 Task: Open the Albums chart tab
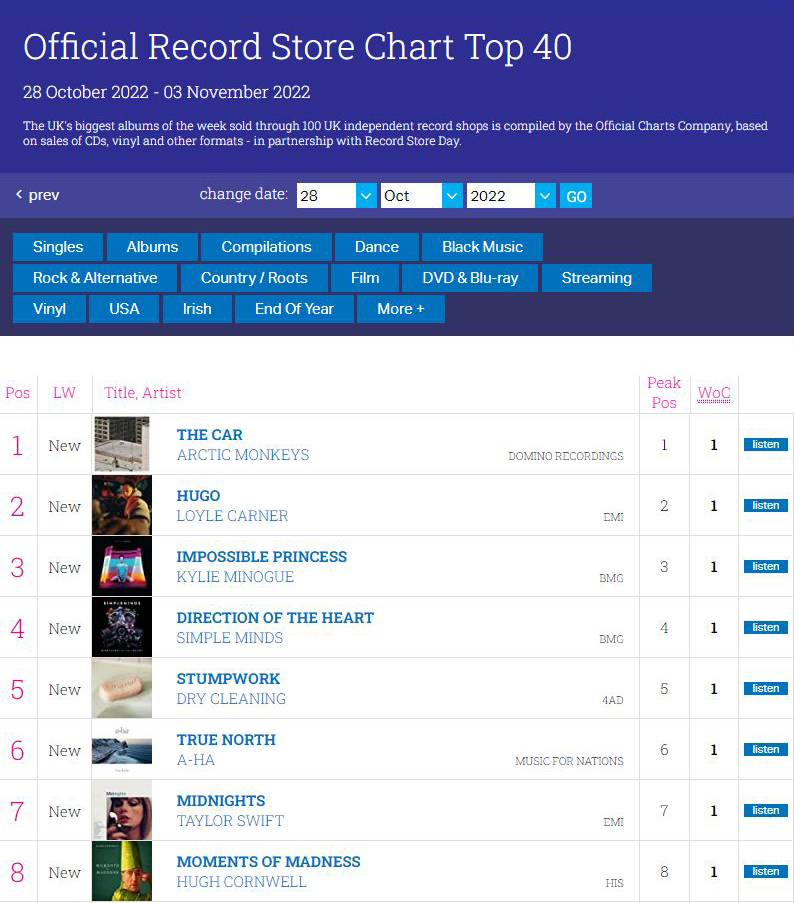(152, 247)
